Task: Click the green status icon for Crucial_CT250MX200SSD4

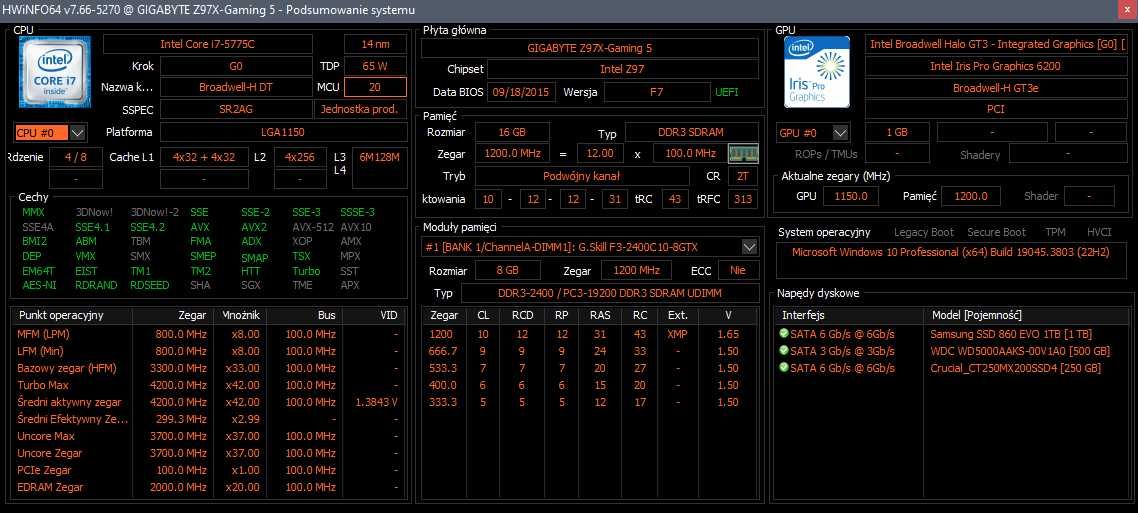Action: 784,367
